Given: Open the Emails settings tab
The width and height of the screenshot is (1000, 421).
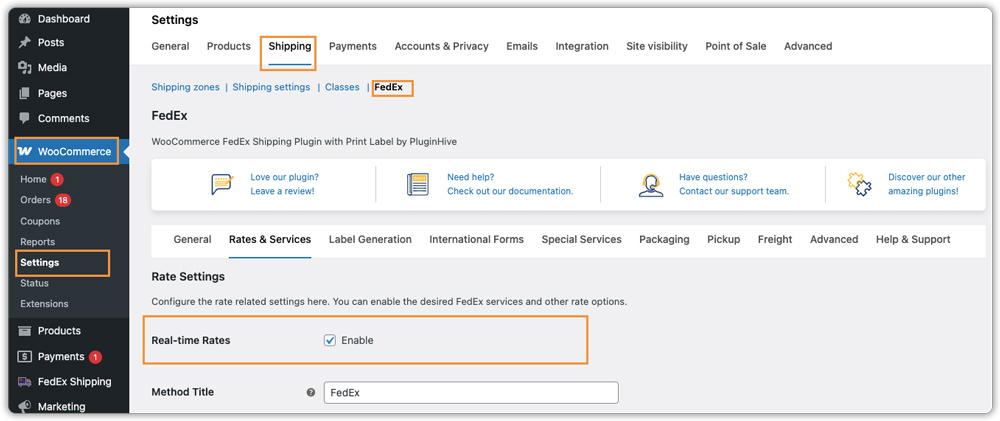Looking at the screenshot, I should tap(522, 46).
